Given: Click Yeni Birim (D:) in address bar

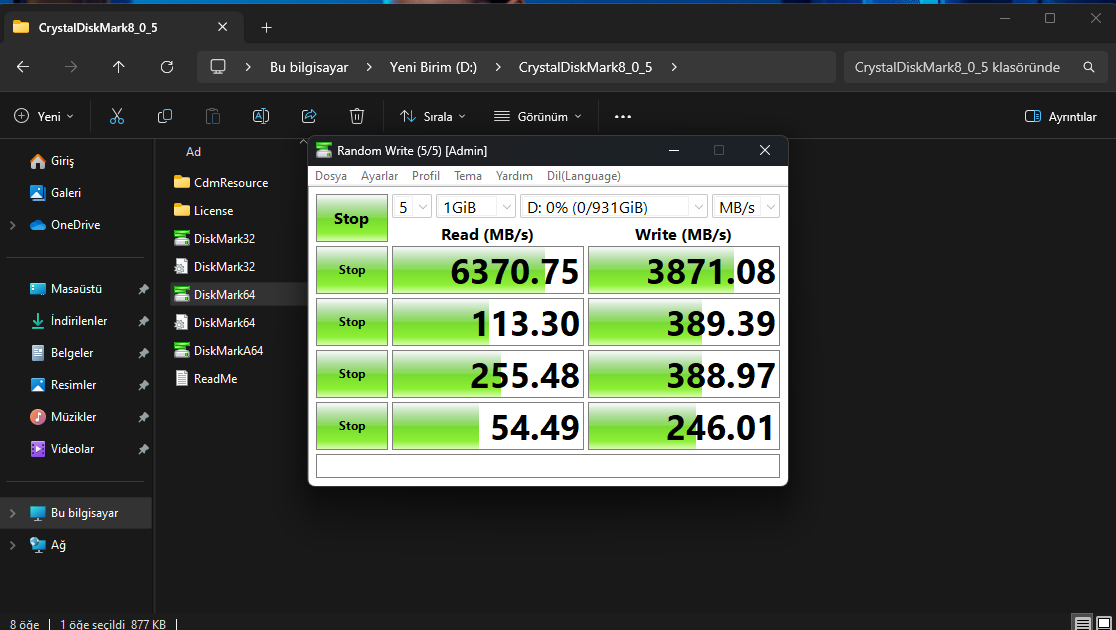Looking at the screenshot, I should pyautogui.click(x=433, y=67).
